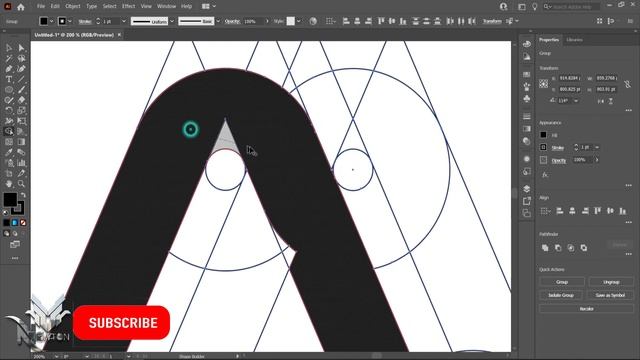Screen dimensions: 640x360
Task: Click Exclude in Pathfinder section
Action: (584, 248)
